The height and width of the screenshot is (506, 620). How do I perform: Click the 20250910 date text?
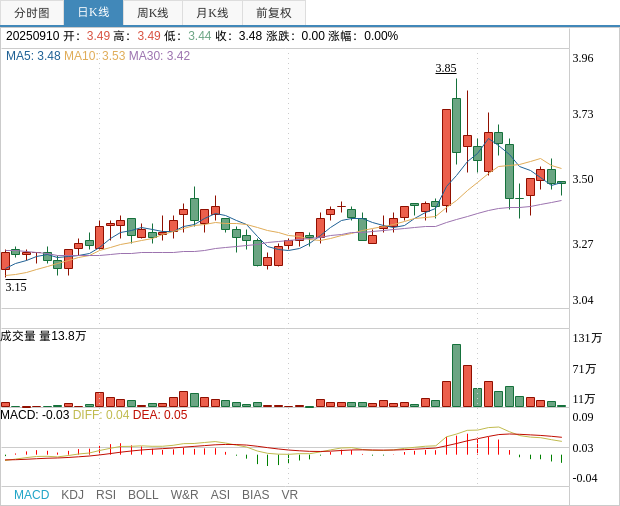click(32, 36)
